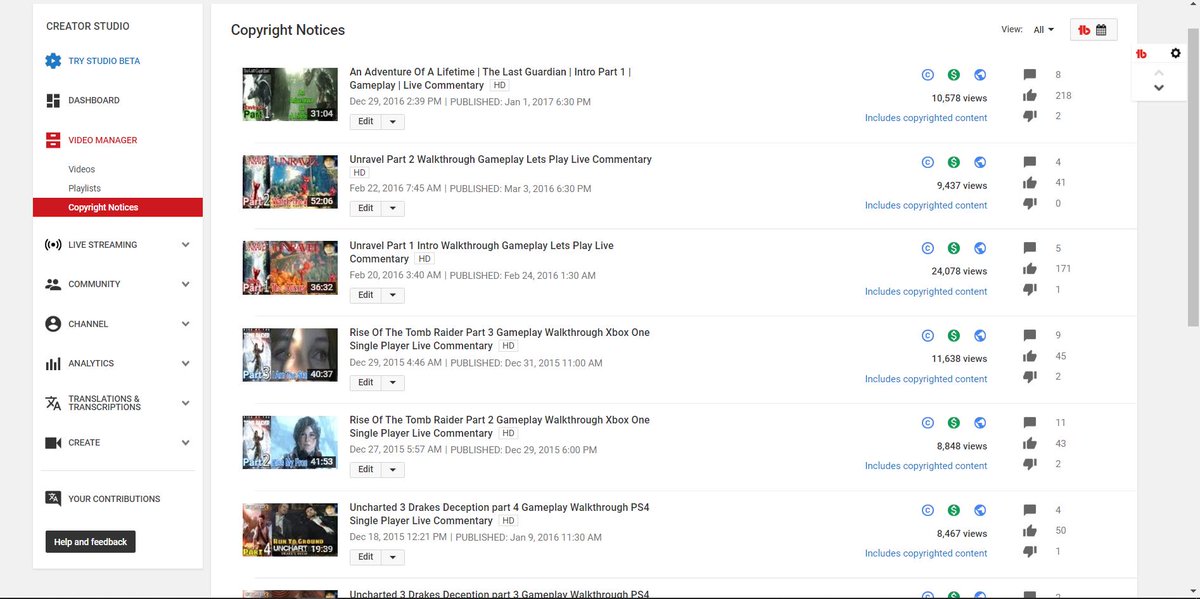Viewport: 1200px width, 599px height.
Task: Click likes thumbs-up icon for Last Guardian video
Action: click(x=1030, y=95)
